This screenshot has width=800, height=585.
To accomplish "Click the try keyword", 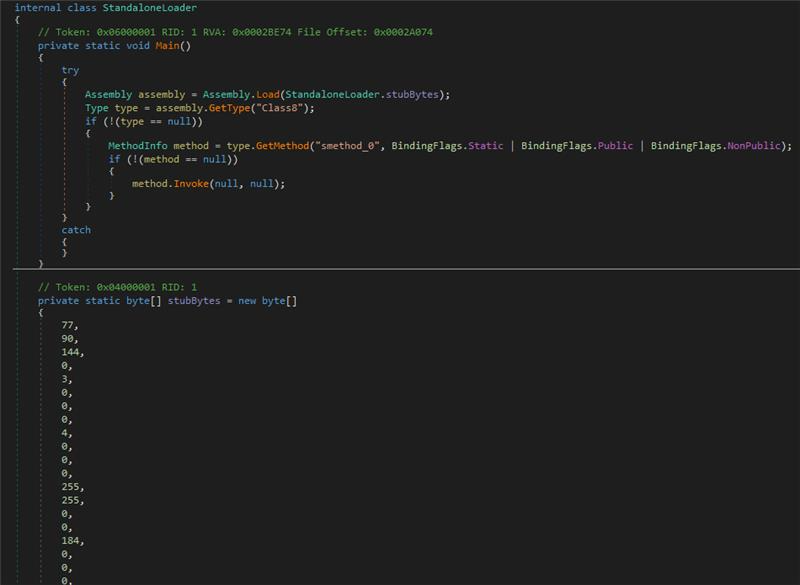I will coord(70,70).
